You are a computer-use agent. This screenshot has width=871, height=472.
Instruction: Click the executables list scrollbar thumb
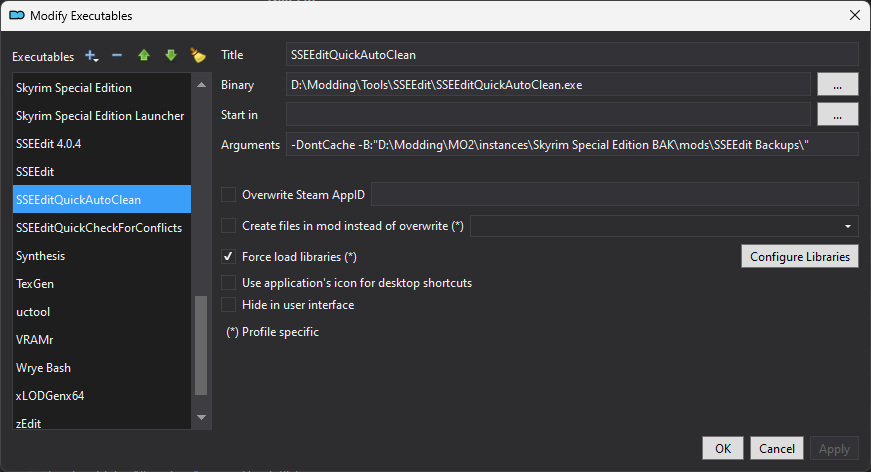pos(201,345)
